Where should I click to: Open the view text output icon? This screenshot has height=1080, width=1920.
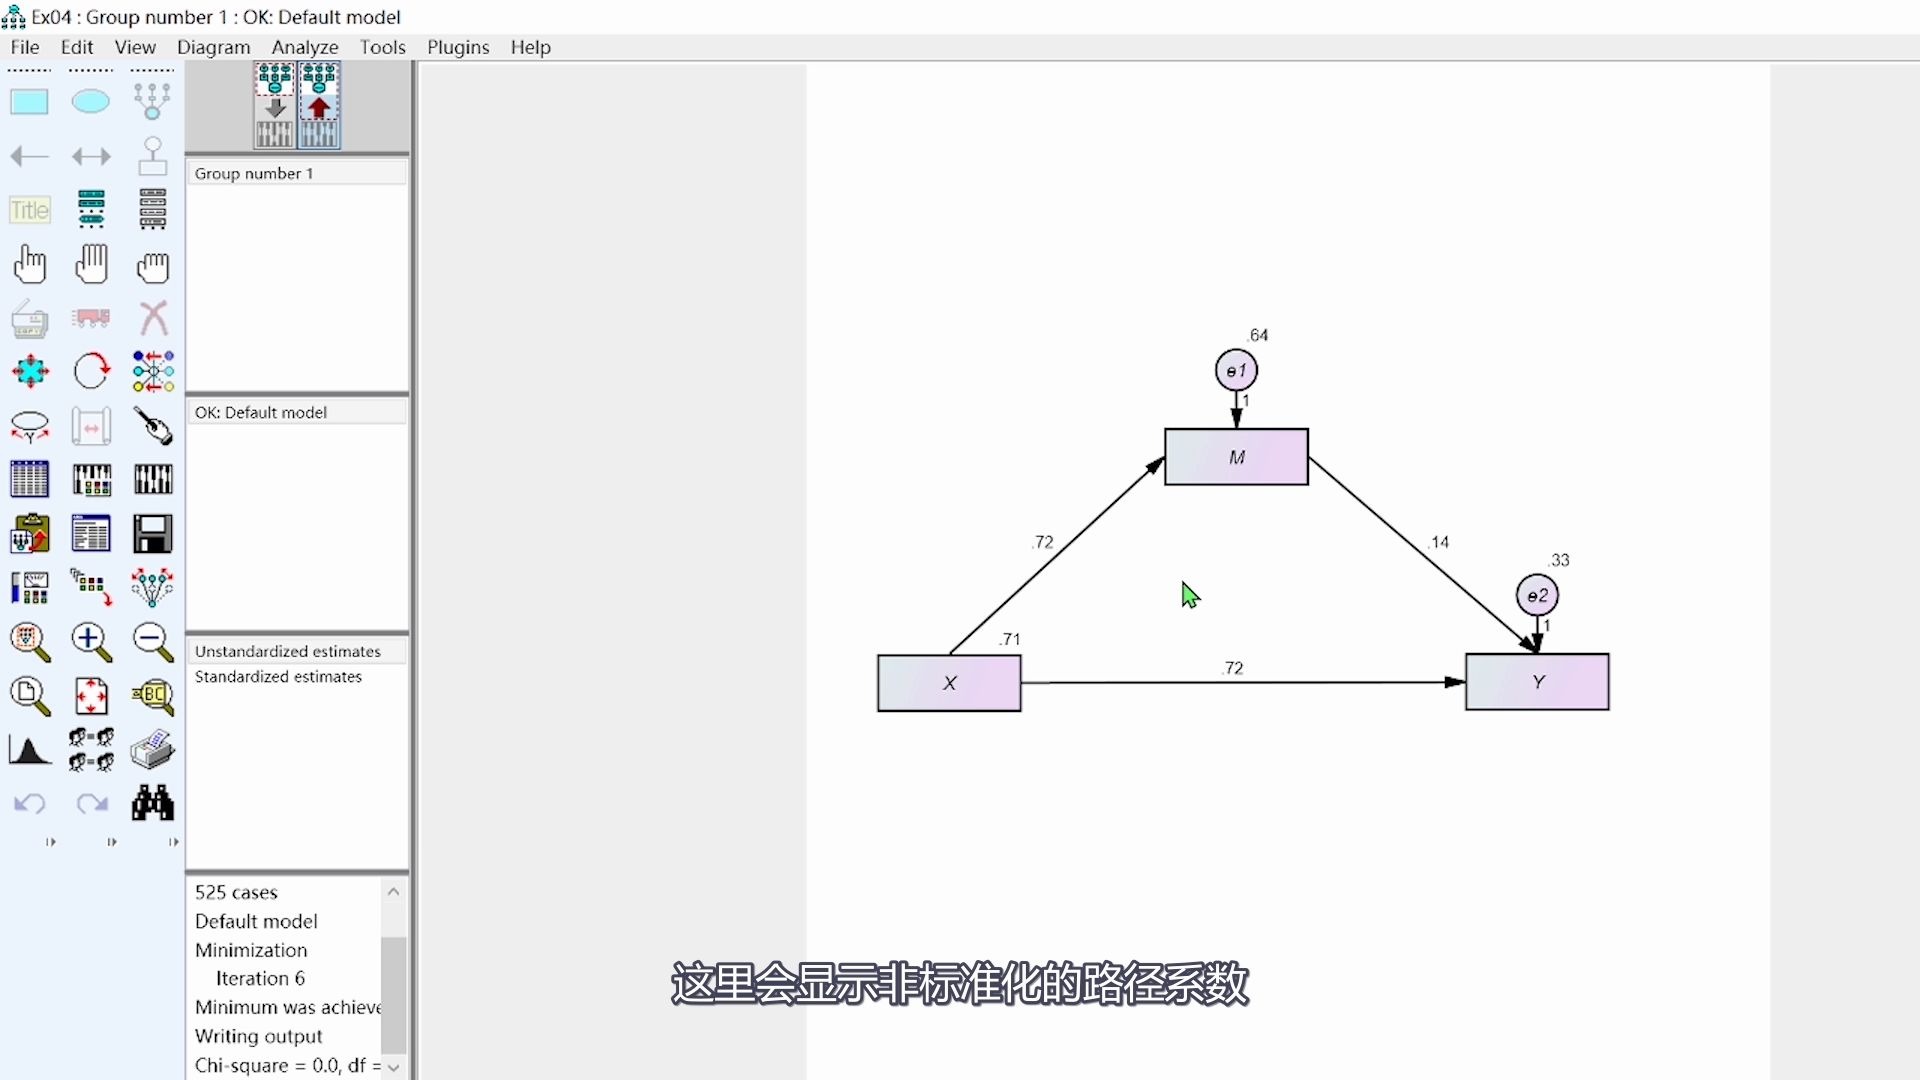click(91, 534)
